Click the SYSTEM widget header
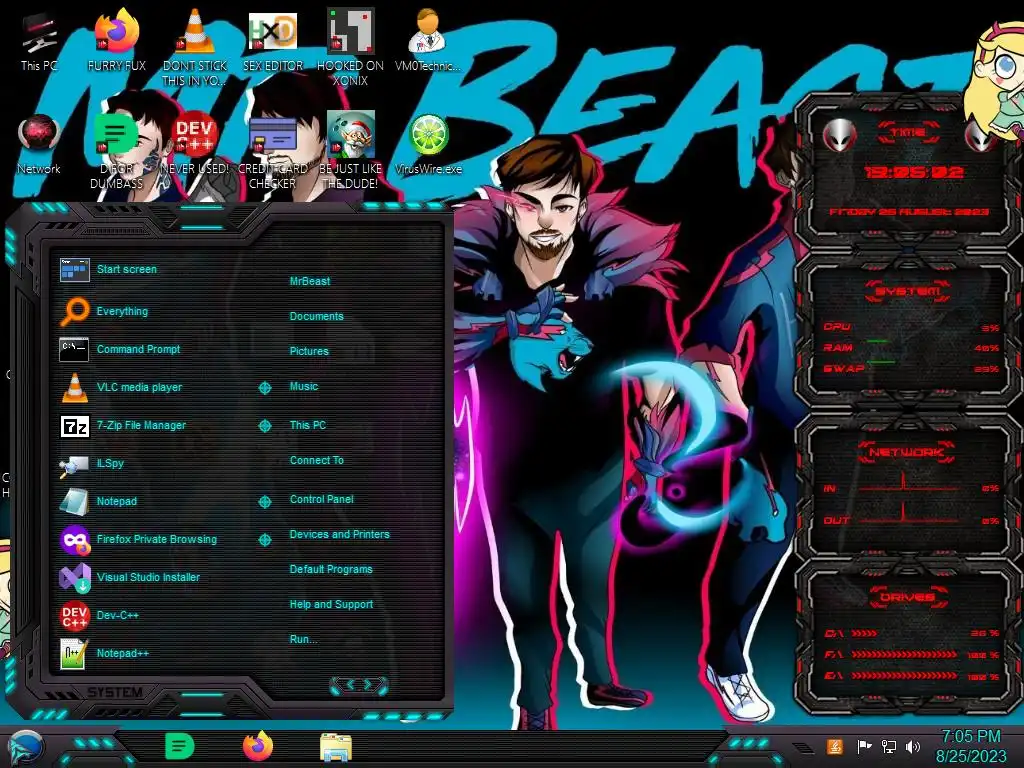The width and height of the screenshot is (1024, 768). coord(908,291)
